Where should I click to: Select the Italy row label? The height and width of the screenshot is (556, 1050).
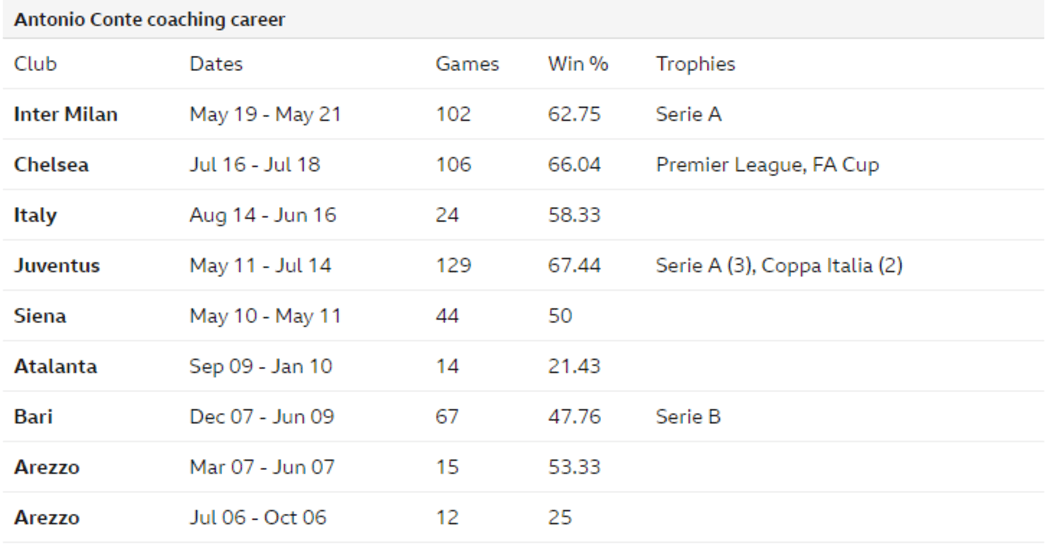point(35,216)
